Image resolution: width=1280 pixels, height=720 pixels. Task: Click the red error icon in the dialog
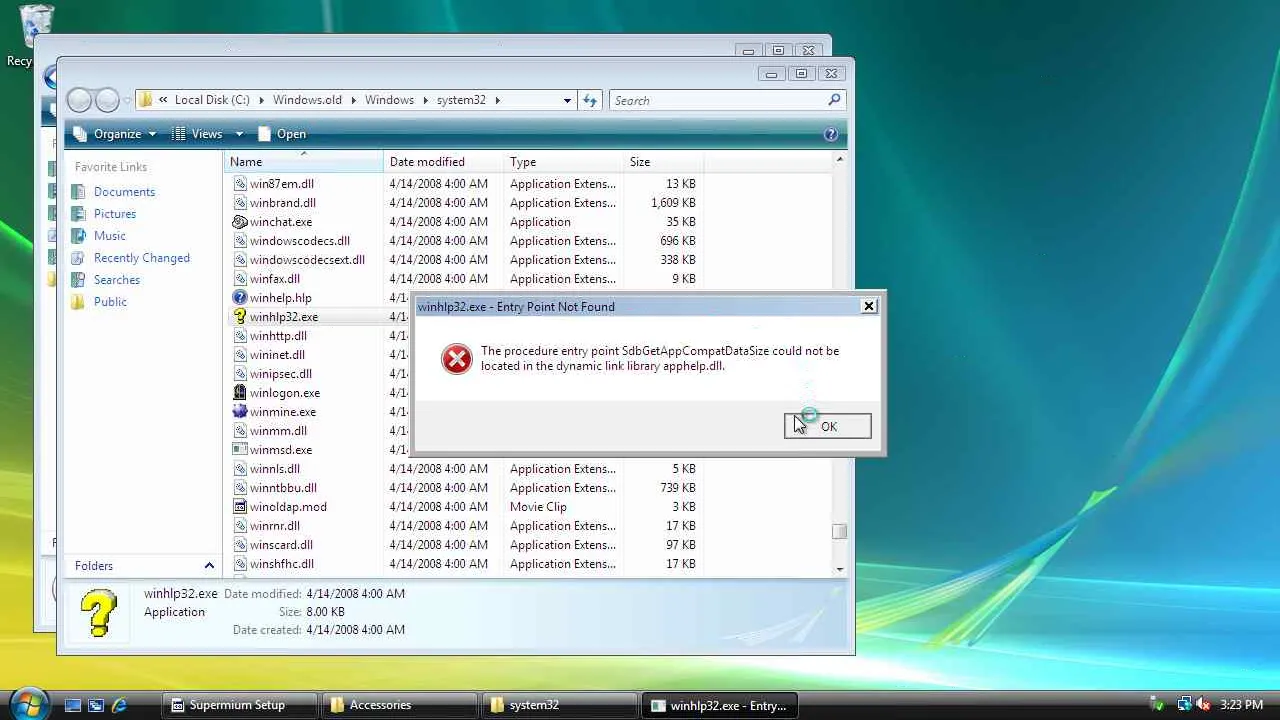click(x=457, y=359)
